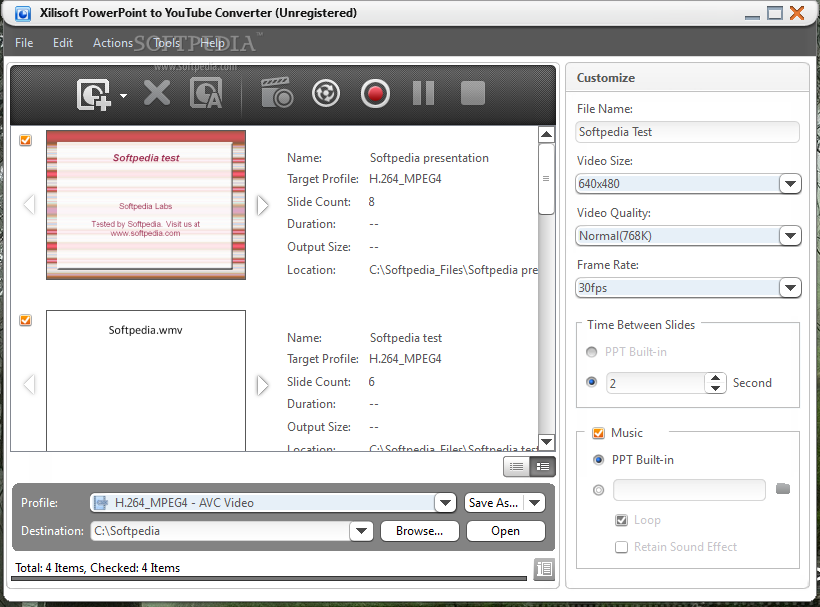Open the Actions menu
Viewport: 820px width, 607px height.
[113, 43]
